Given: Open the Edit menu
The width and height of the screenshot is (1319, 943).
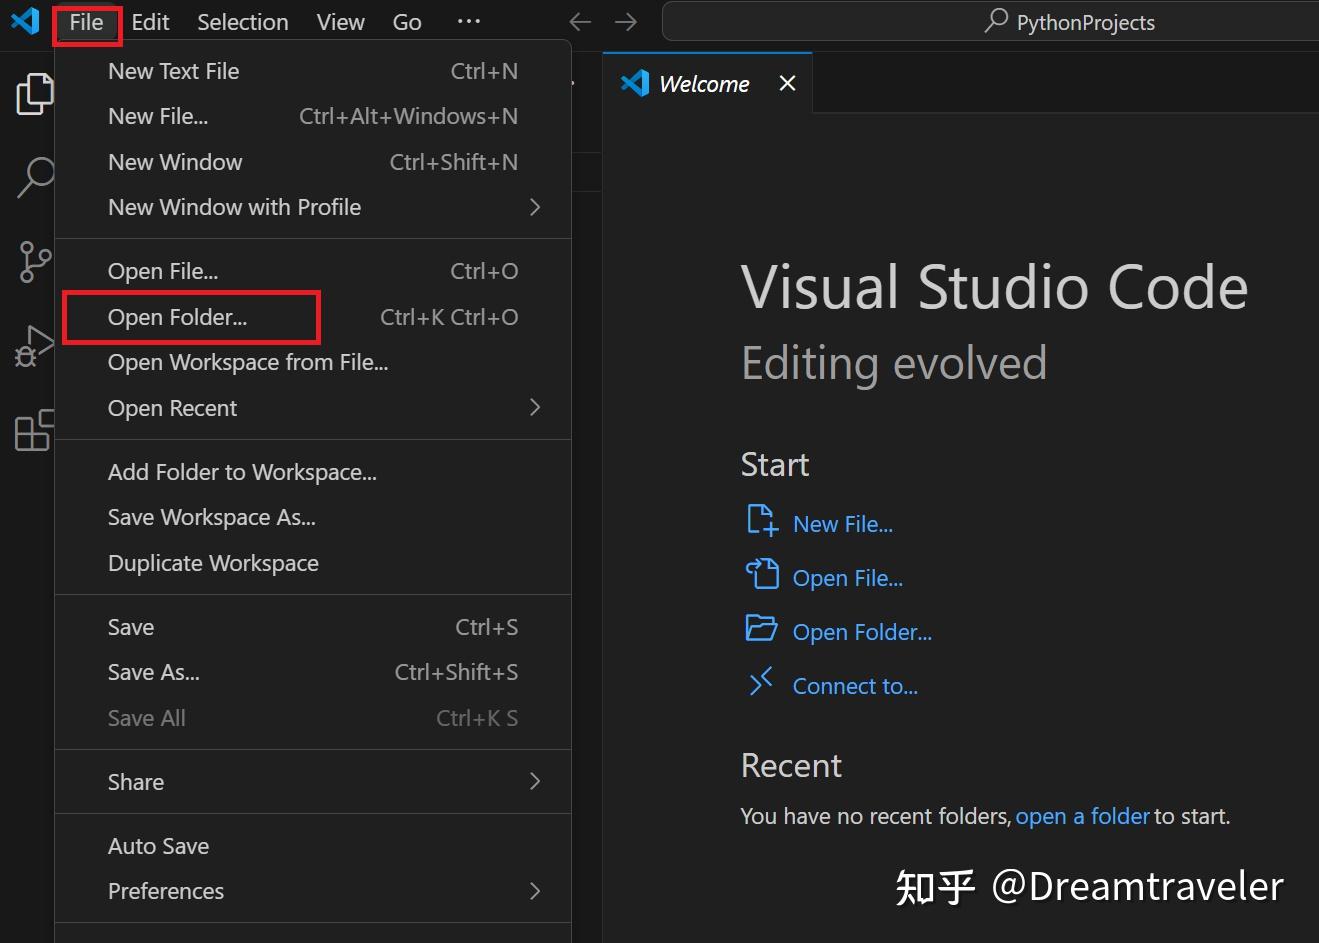Looking at the screenshot, I should (x=150, y=22).
